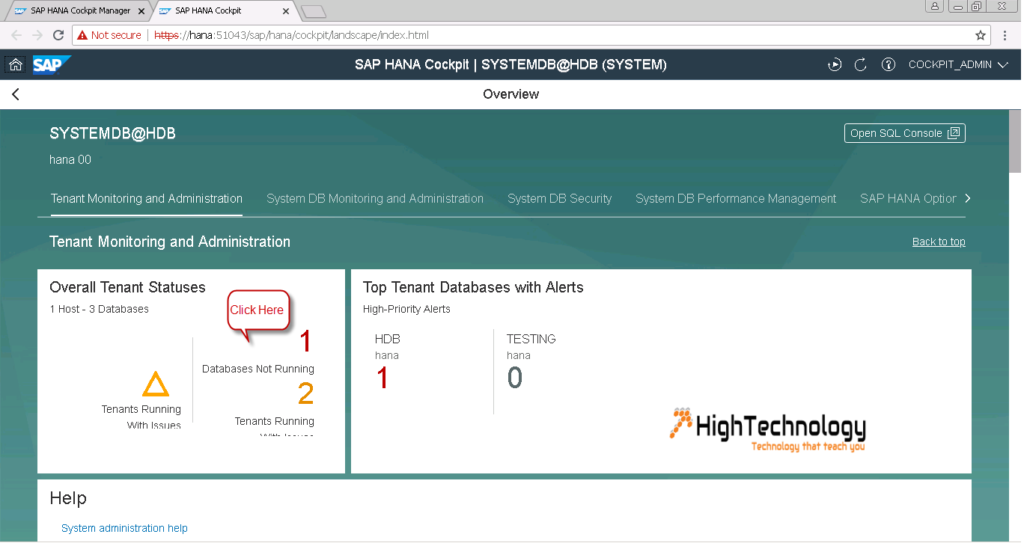The image size is (1024, 543).
Task: Expand the COCKPIT_ADMIN user menu
Action: (958, 65)
